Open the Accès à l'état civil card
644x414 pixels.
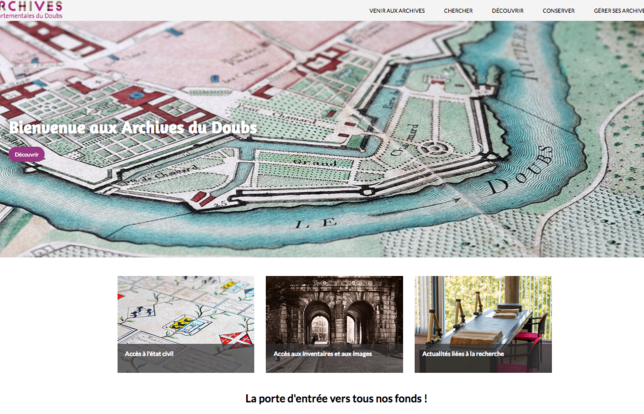pyautogui.click(x=186, y=324)
